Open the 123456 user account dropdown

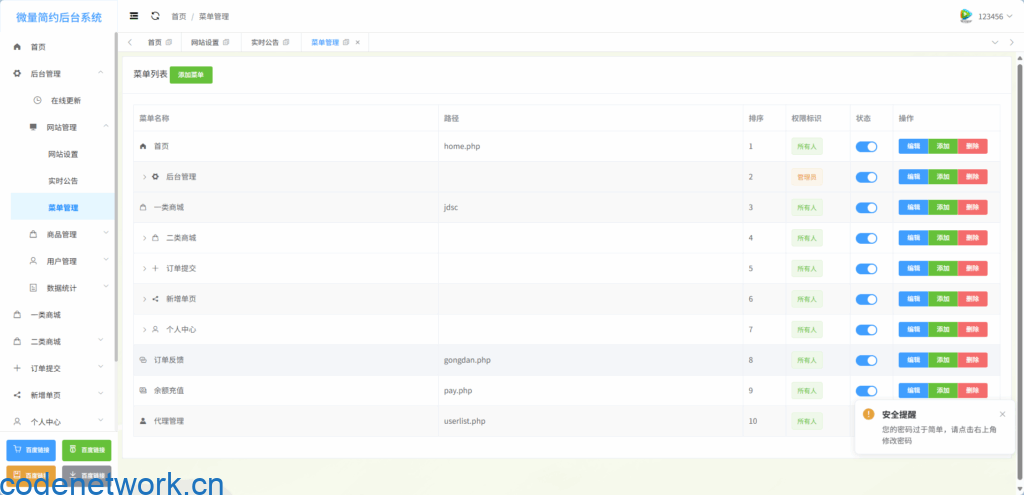[990, 16]
